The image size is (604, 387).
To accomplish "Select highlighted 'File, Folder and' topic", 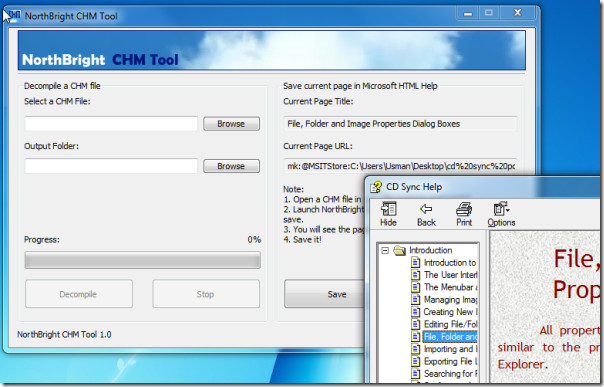I will 450,337.
